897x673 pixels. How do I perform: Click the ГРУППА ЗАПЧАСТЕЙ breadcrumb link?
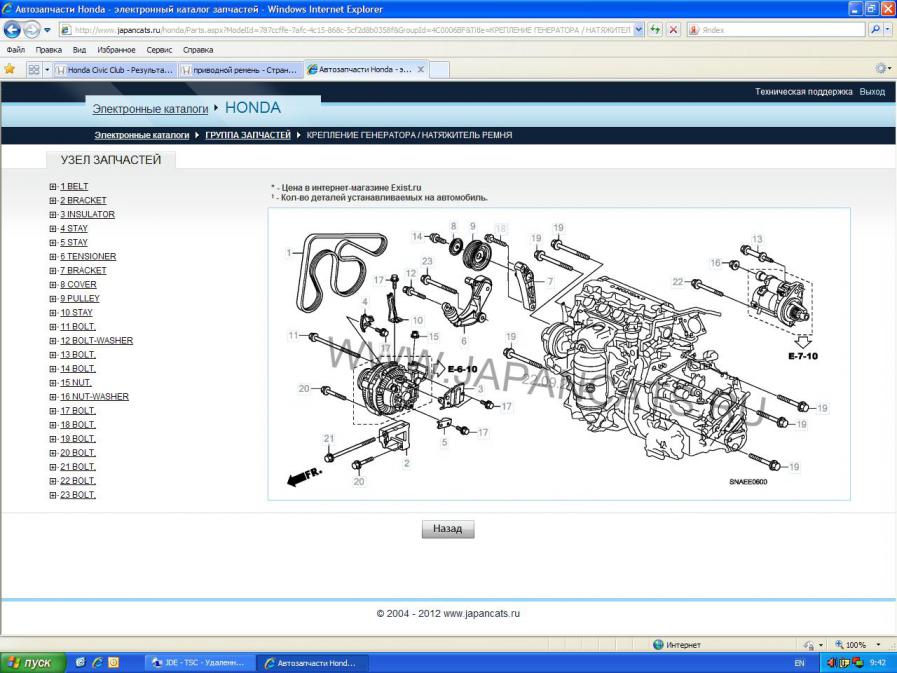coord(248,135)
